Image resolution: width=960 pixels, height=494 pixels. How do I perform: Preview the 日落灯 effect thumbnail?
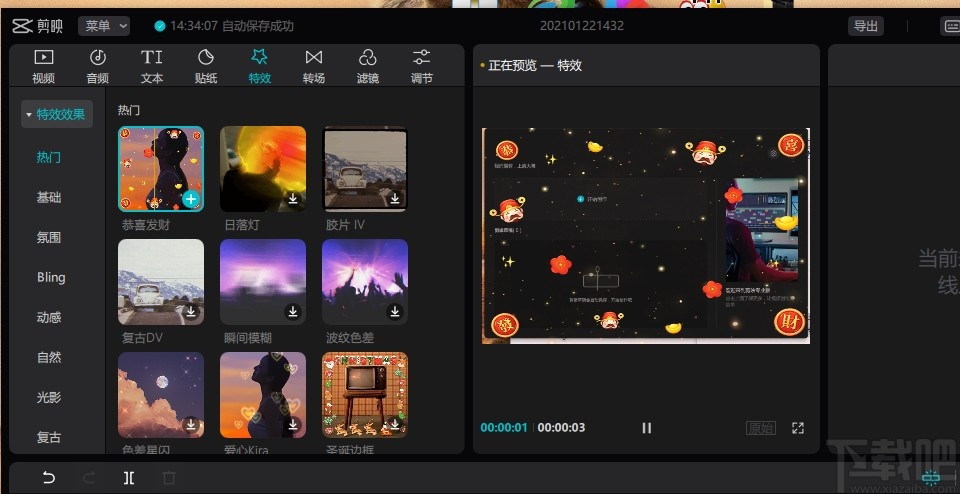pyautogui.click(x=263, y=169)
